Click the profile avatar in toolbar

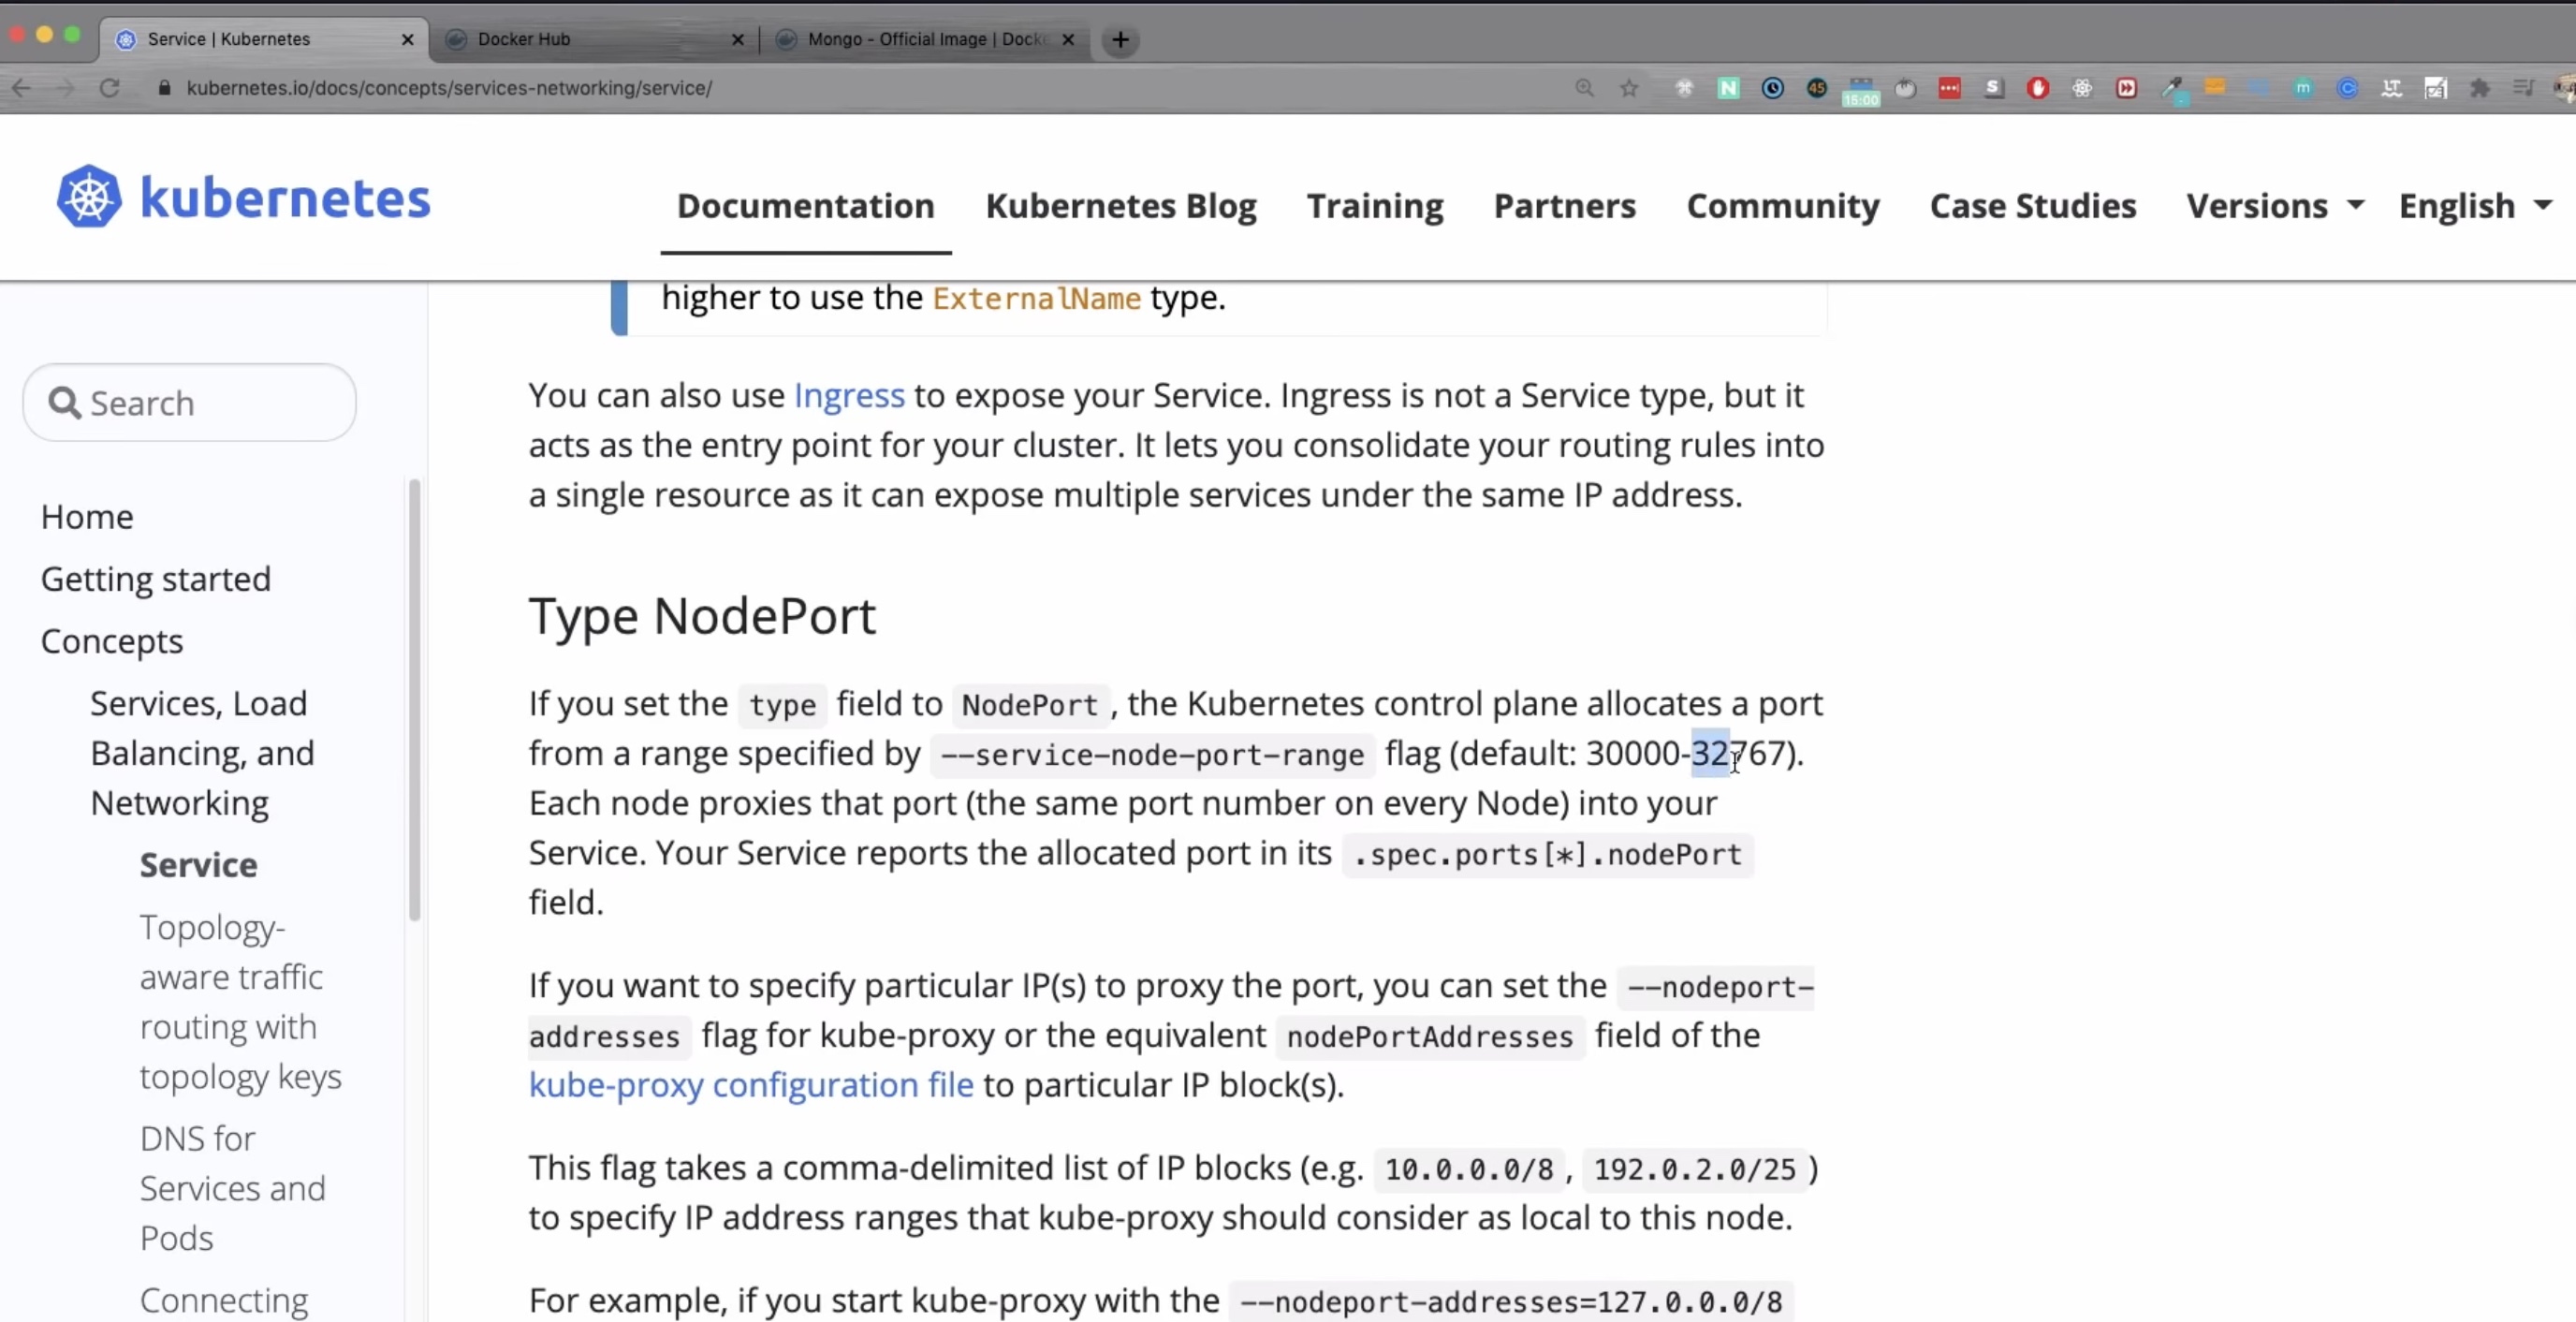[x=2565, y=88]
